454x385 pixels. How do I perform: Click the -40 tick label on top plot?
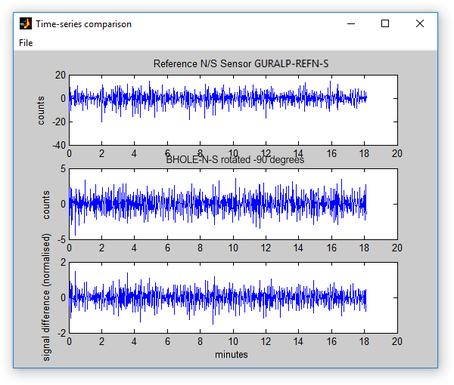point(59,145)
